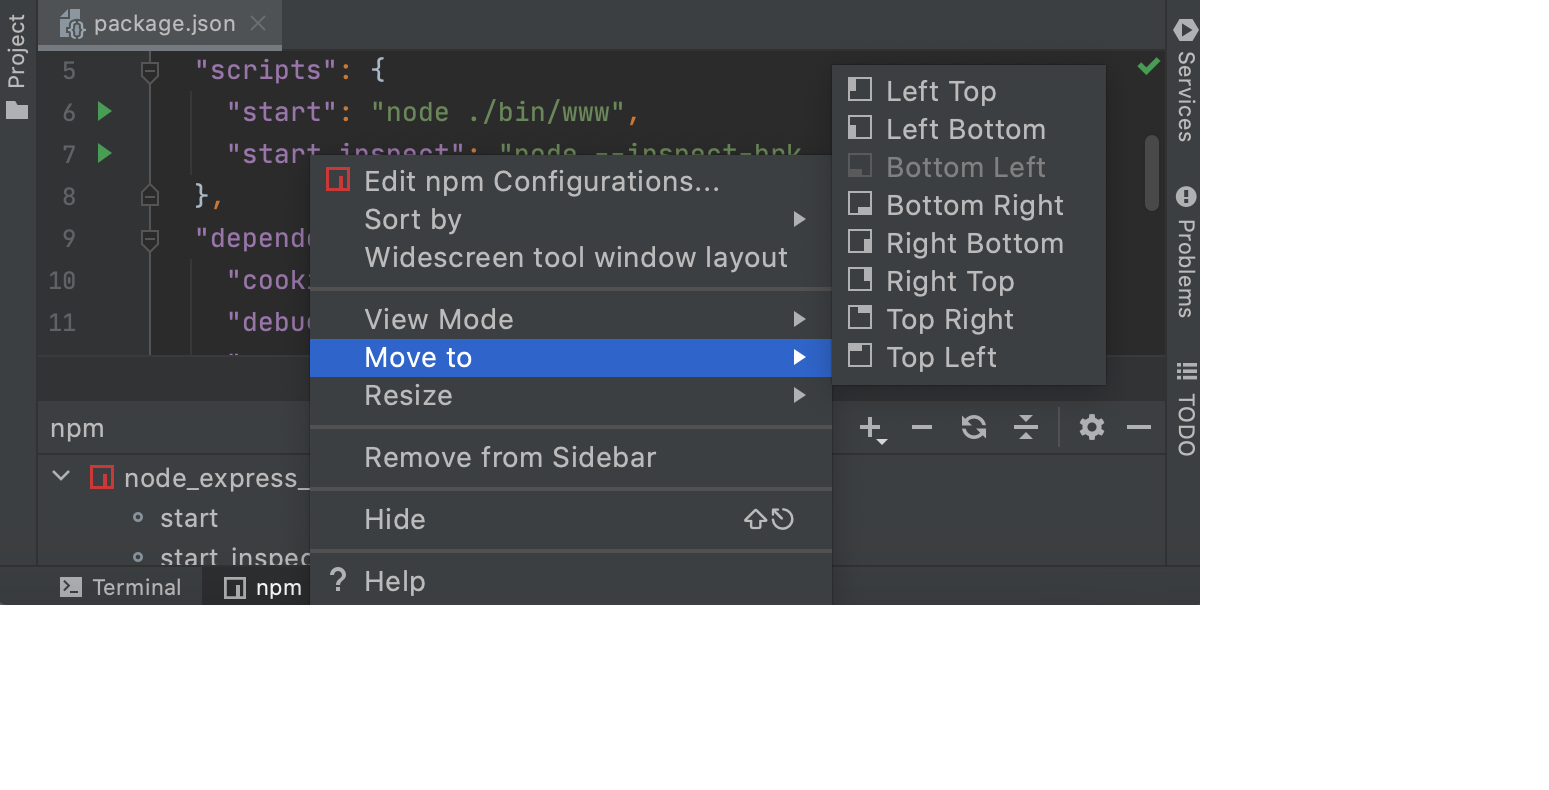The width and height of the screenshot is (1549, 790).
Task: Collapse the dependencies block fold marker
Action: pyautogui.click(x=150, y=238)
